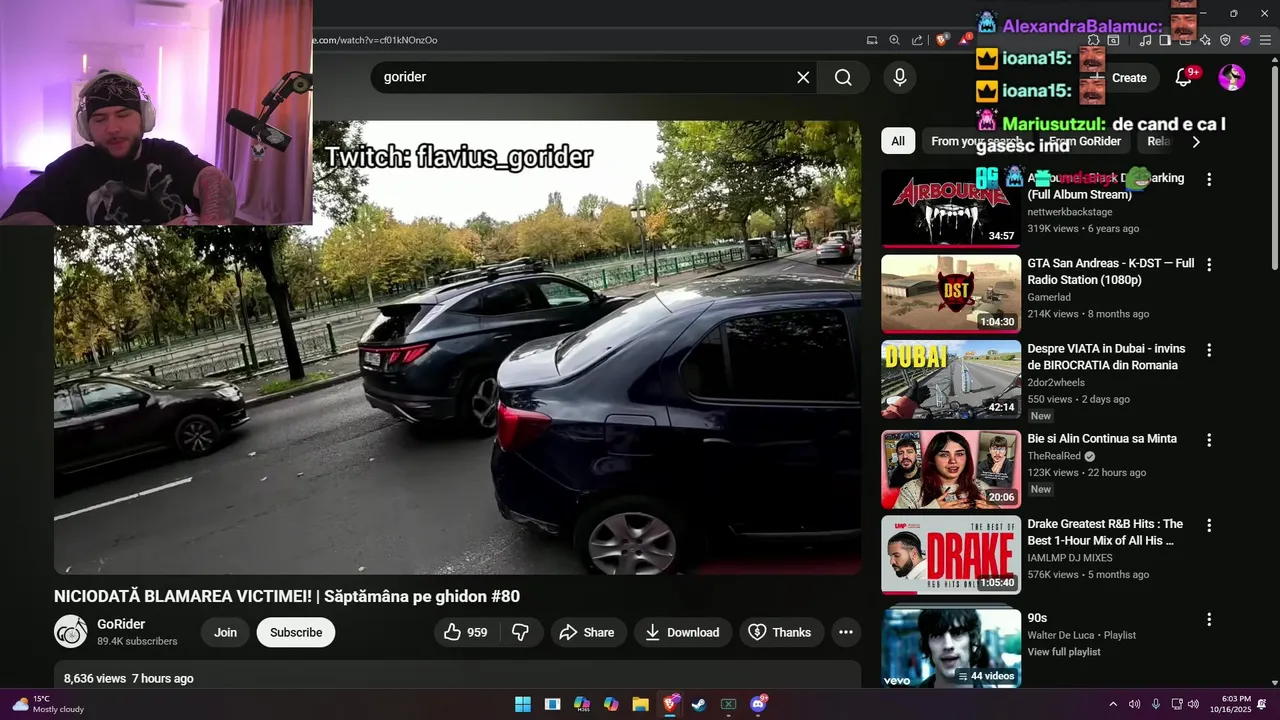Like the video with 959 likes
The image size is (1280, 720).
point(465,632)
